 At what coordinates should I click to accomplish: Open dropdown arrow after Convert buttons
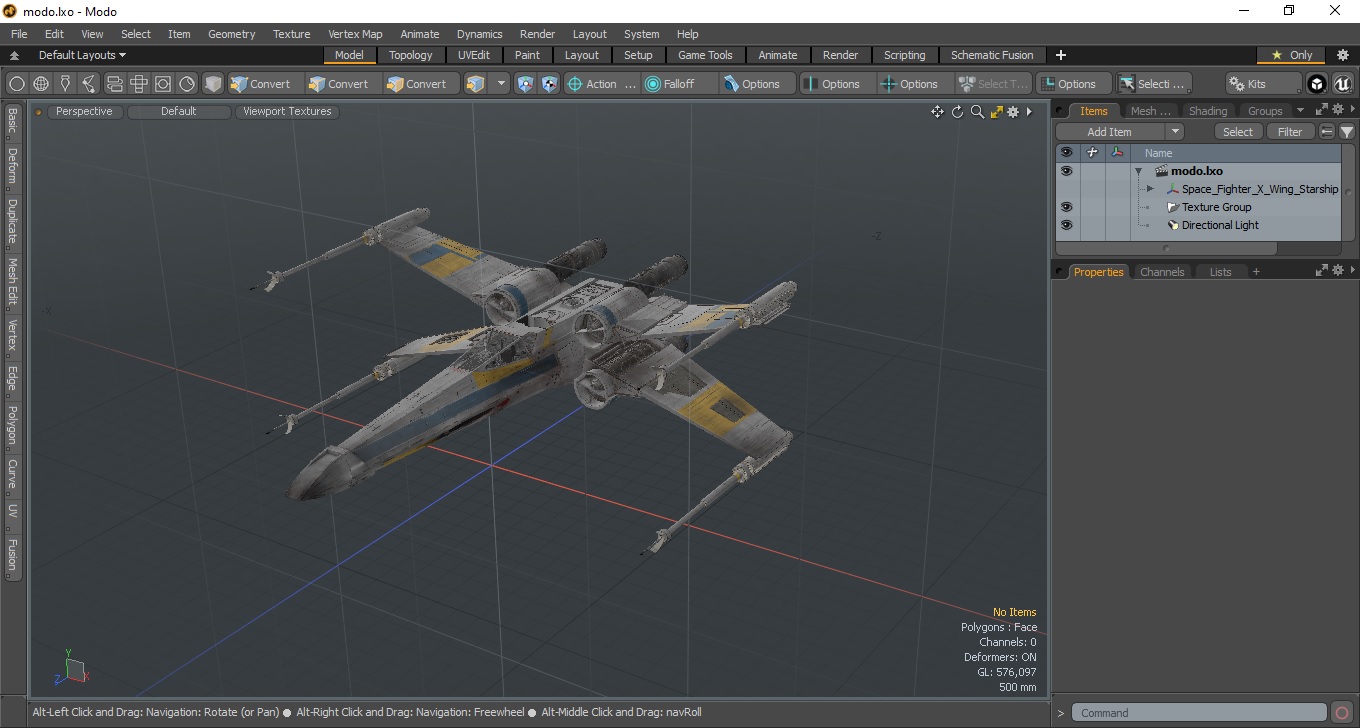coord(502,84)
